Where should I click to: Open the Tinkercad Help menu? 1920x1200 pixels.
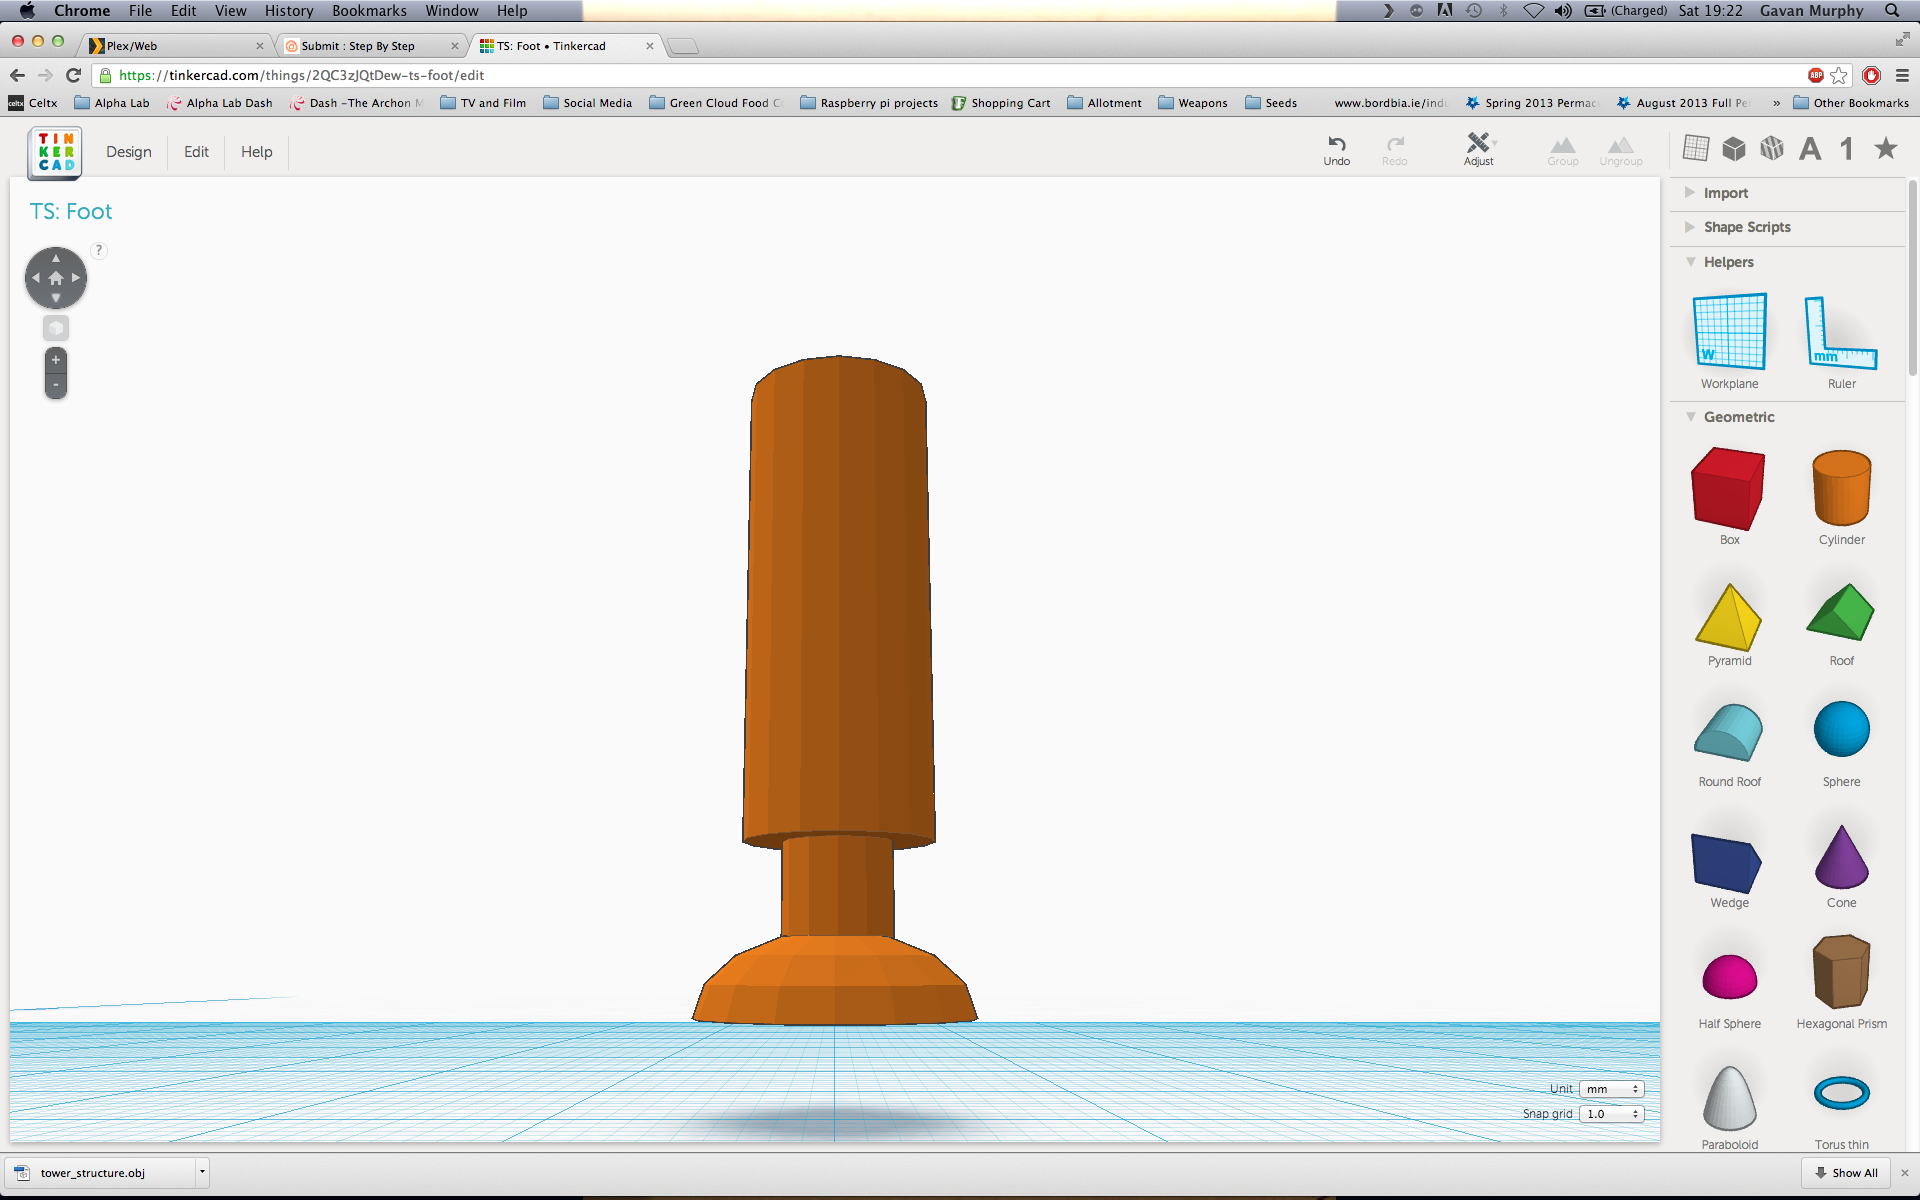click(x=256, y=152)
